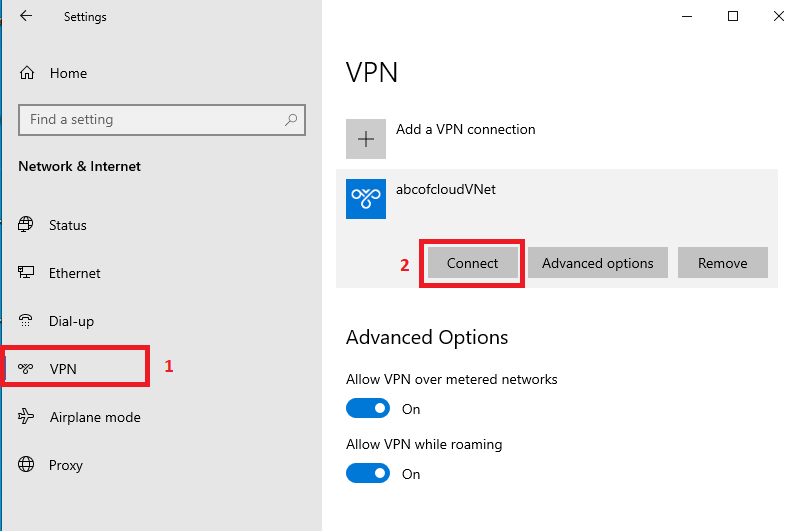The width and height of the screenshot is (800, 531).
Task: Open Advanced options for abcofcloudVNet
Action: [x=597, y=263]
